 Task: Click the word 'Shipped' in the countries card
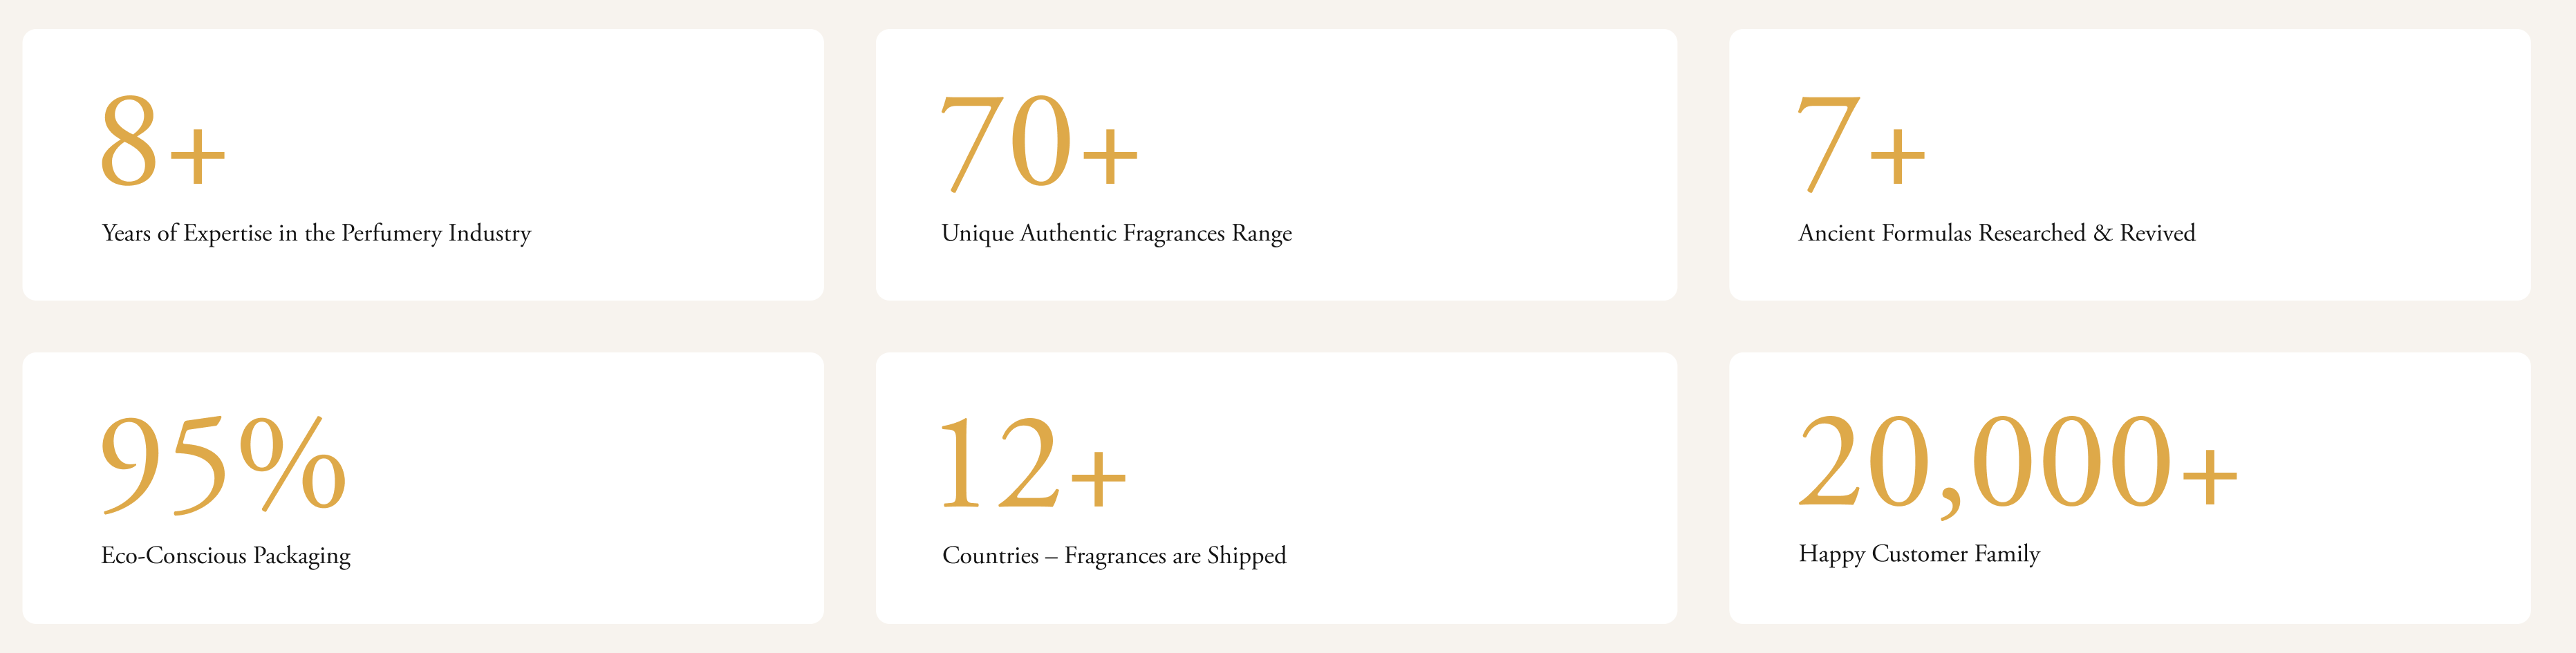(1246, 556)
